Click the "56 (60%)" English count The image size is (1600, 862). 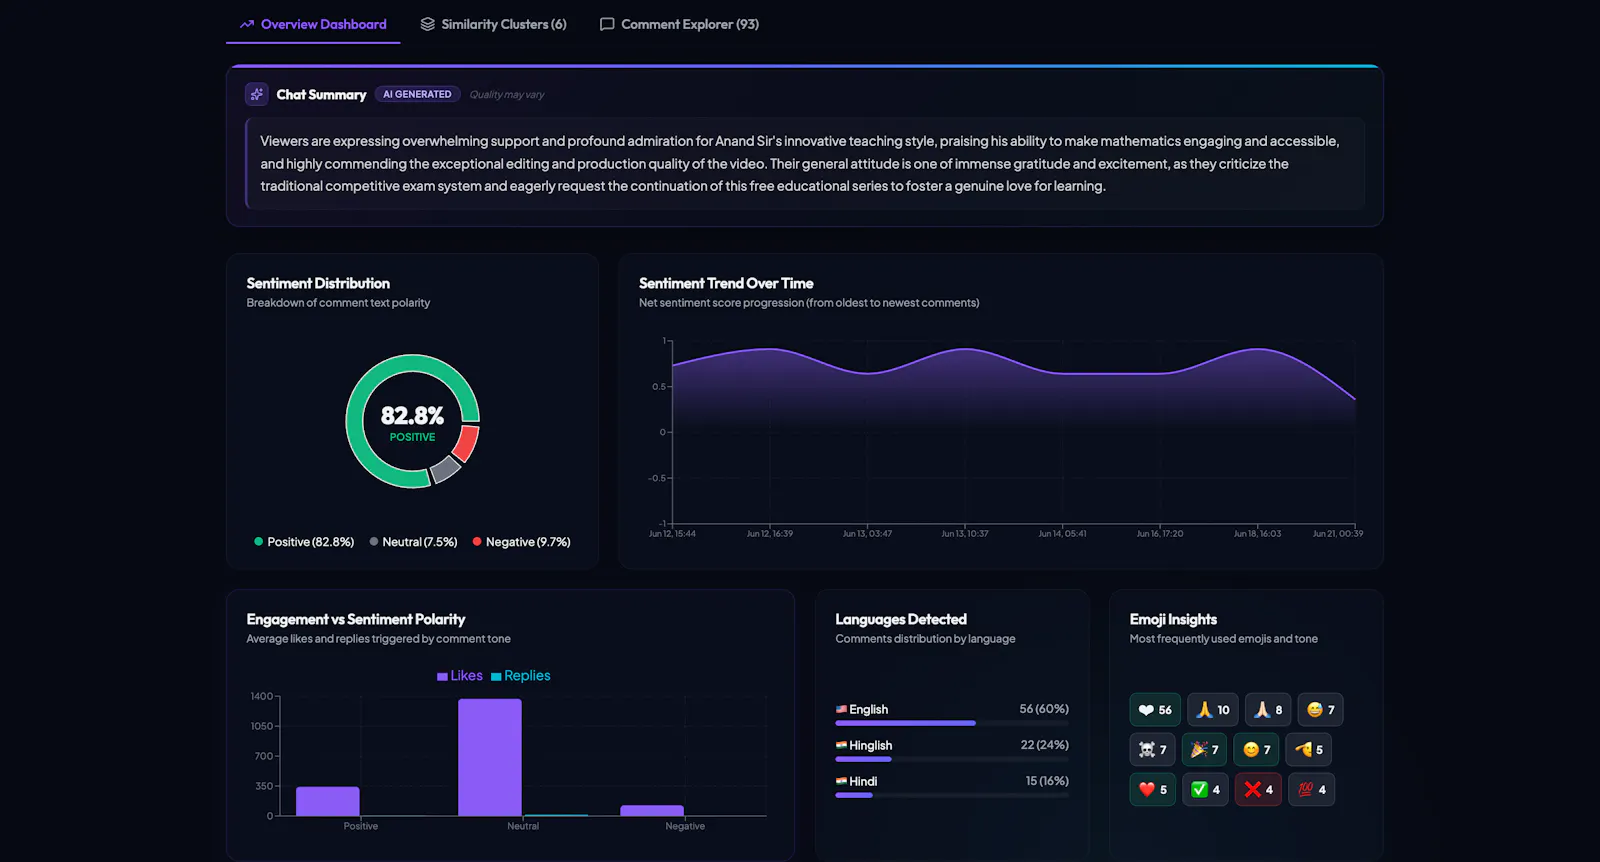(1044, 709)
